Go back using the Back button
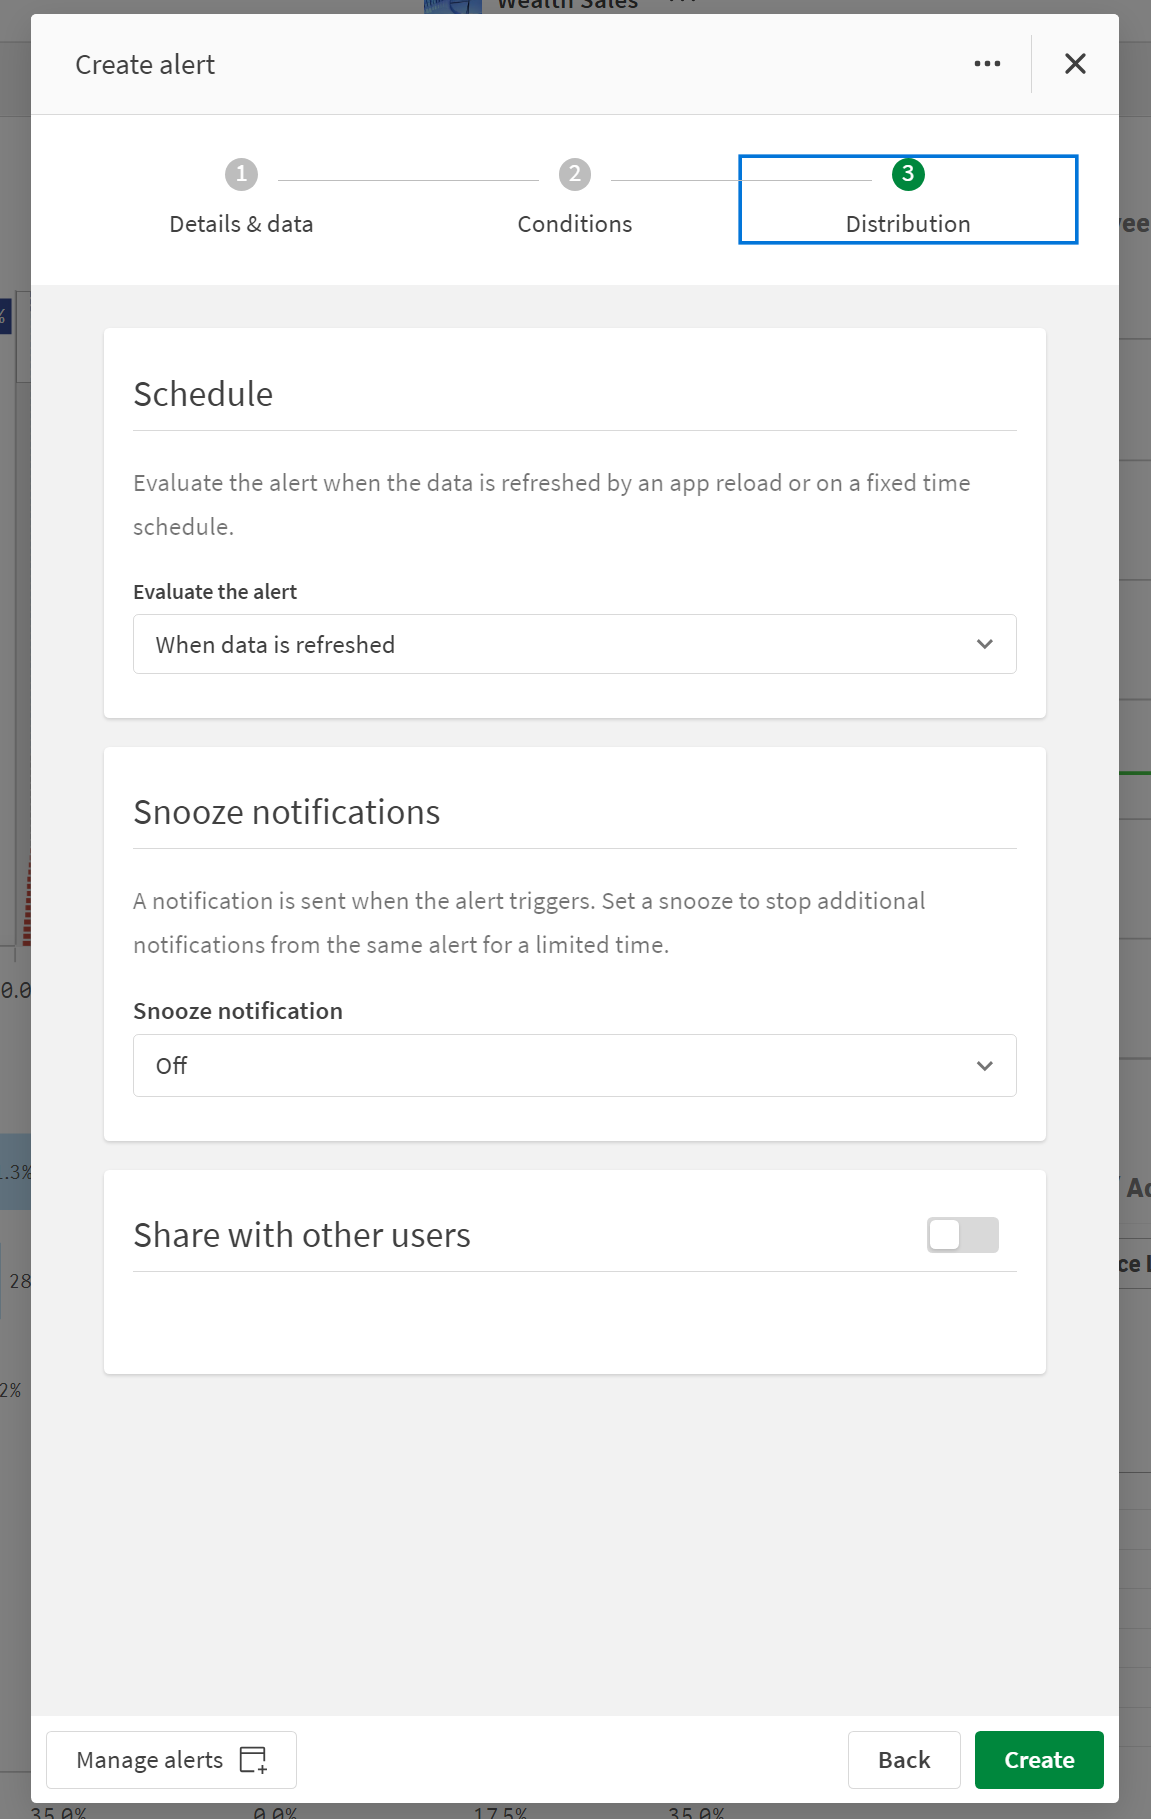This screenshot has height=1819, width=1151. [903, 1760]
